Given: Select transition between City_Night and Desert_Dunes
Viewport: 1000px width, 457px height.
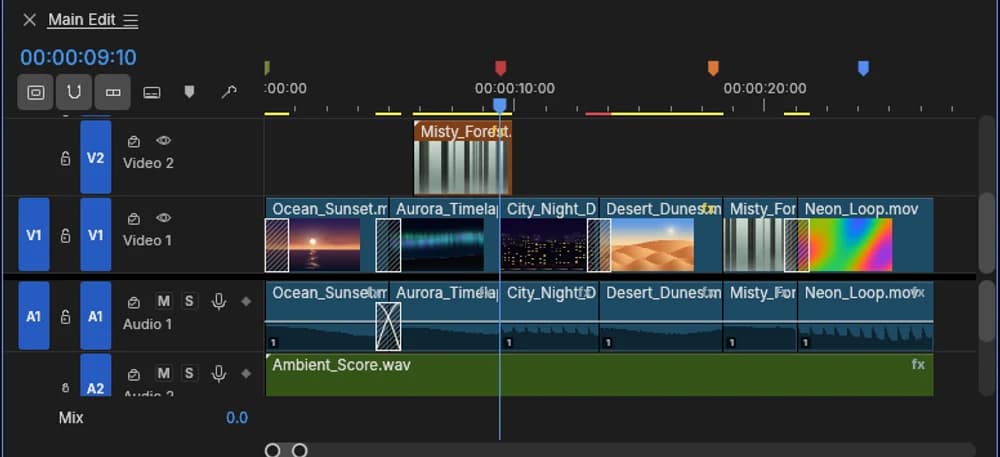Looking at the screenshot, I should [x=599, y=245].
